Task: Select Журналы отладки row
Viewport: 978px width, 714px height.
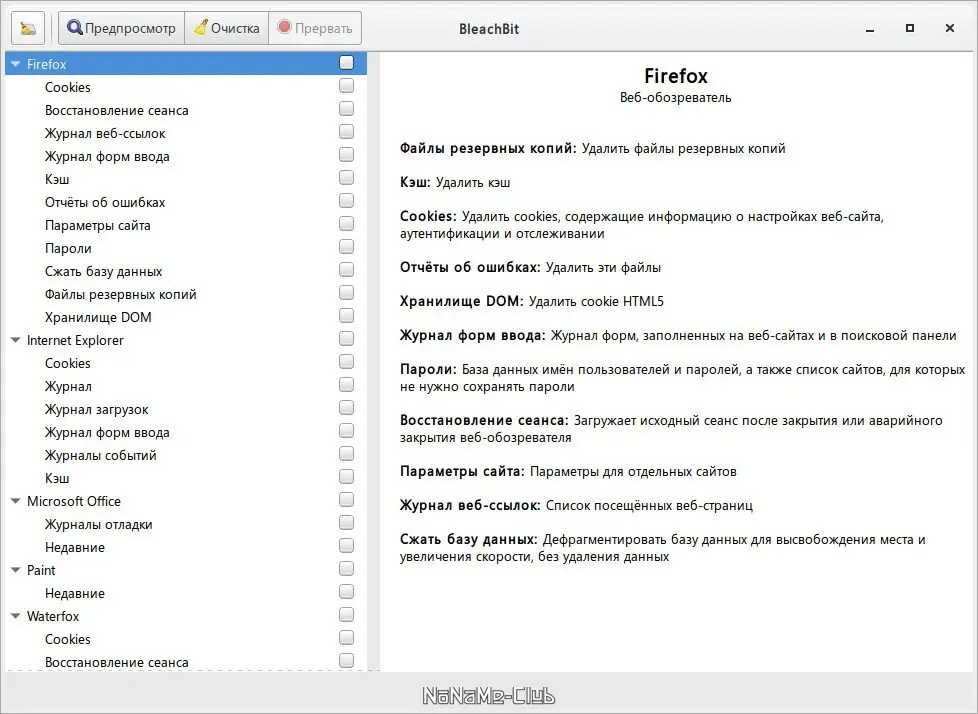Action: pyautogui.click(x=186, y=524)
